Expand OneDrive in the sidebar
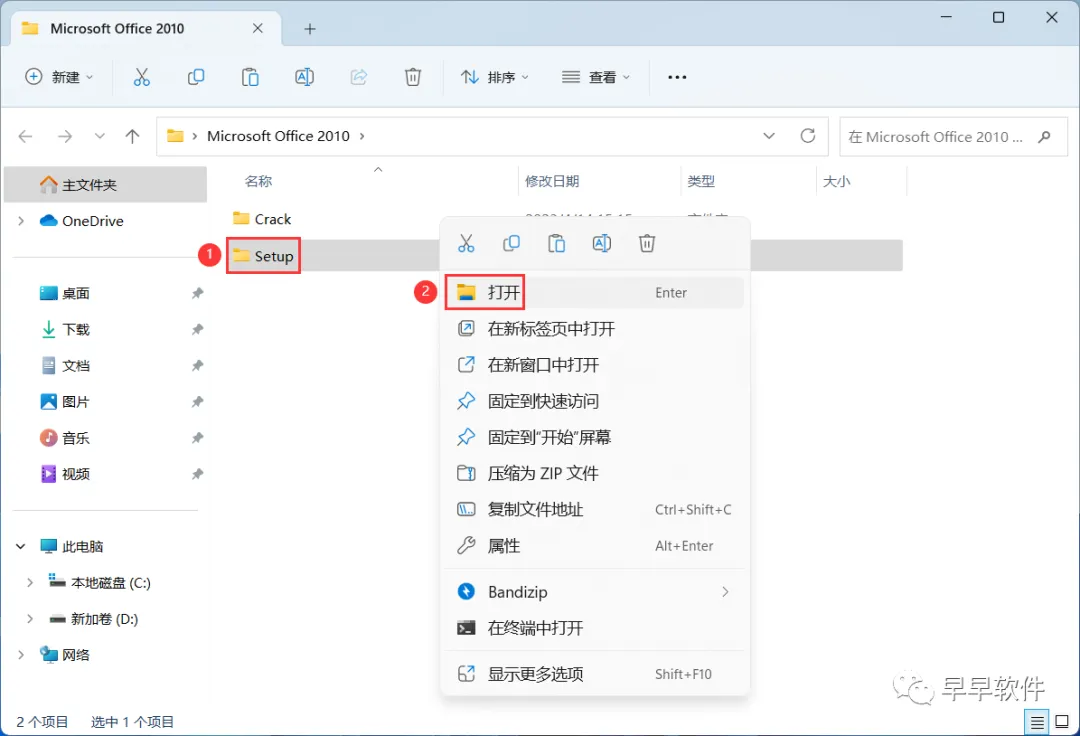The image size is (1080, 736). [21, 221]
